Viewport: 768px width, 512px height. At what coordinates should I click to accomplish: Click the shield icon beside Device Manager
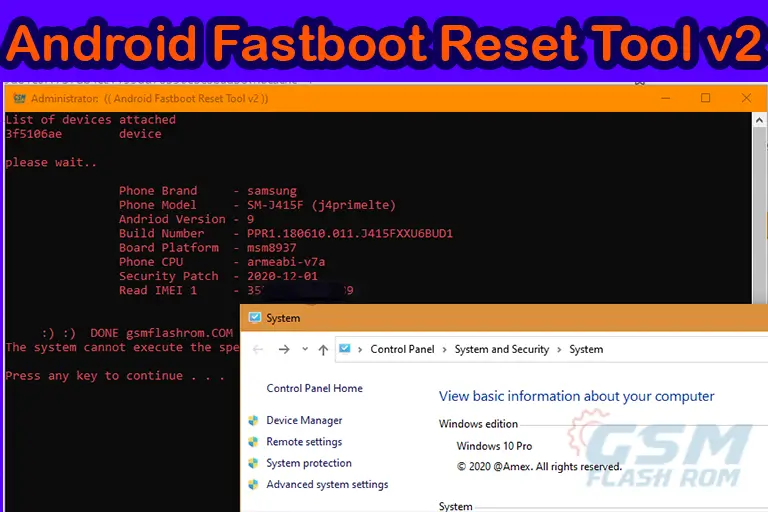coord(253,420)
